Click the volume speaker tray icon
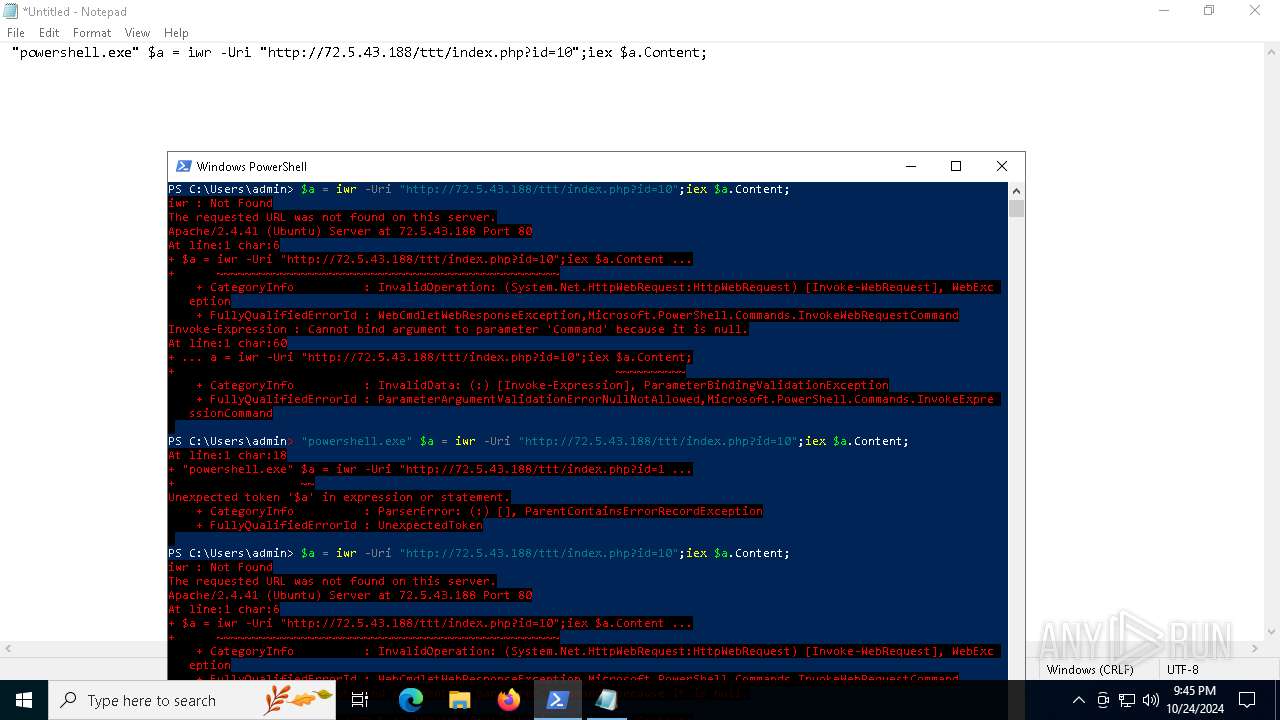The image size is (1280, 720). point(1151,700)
